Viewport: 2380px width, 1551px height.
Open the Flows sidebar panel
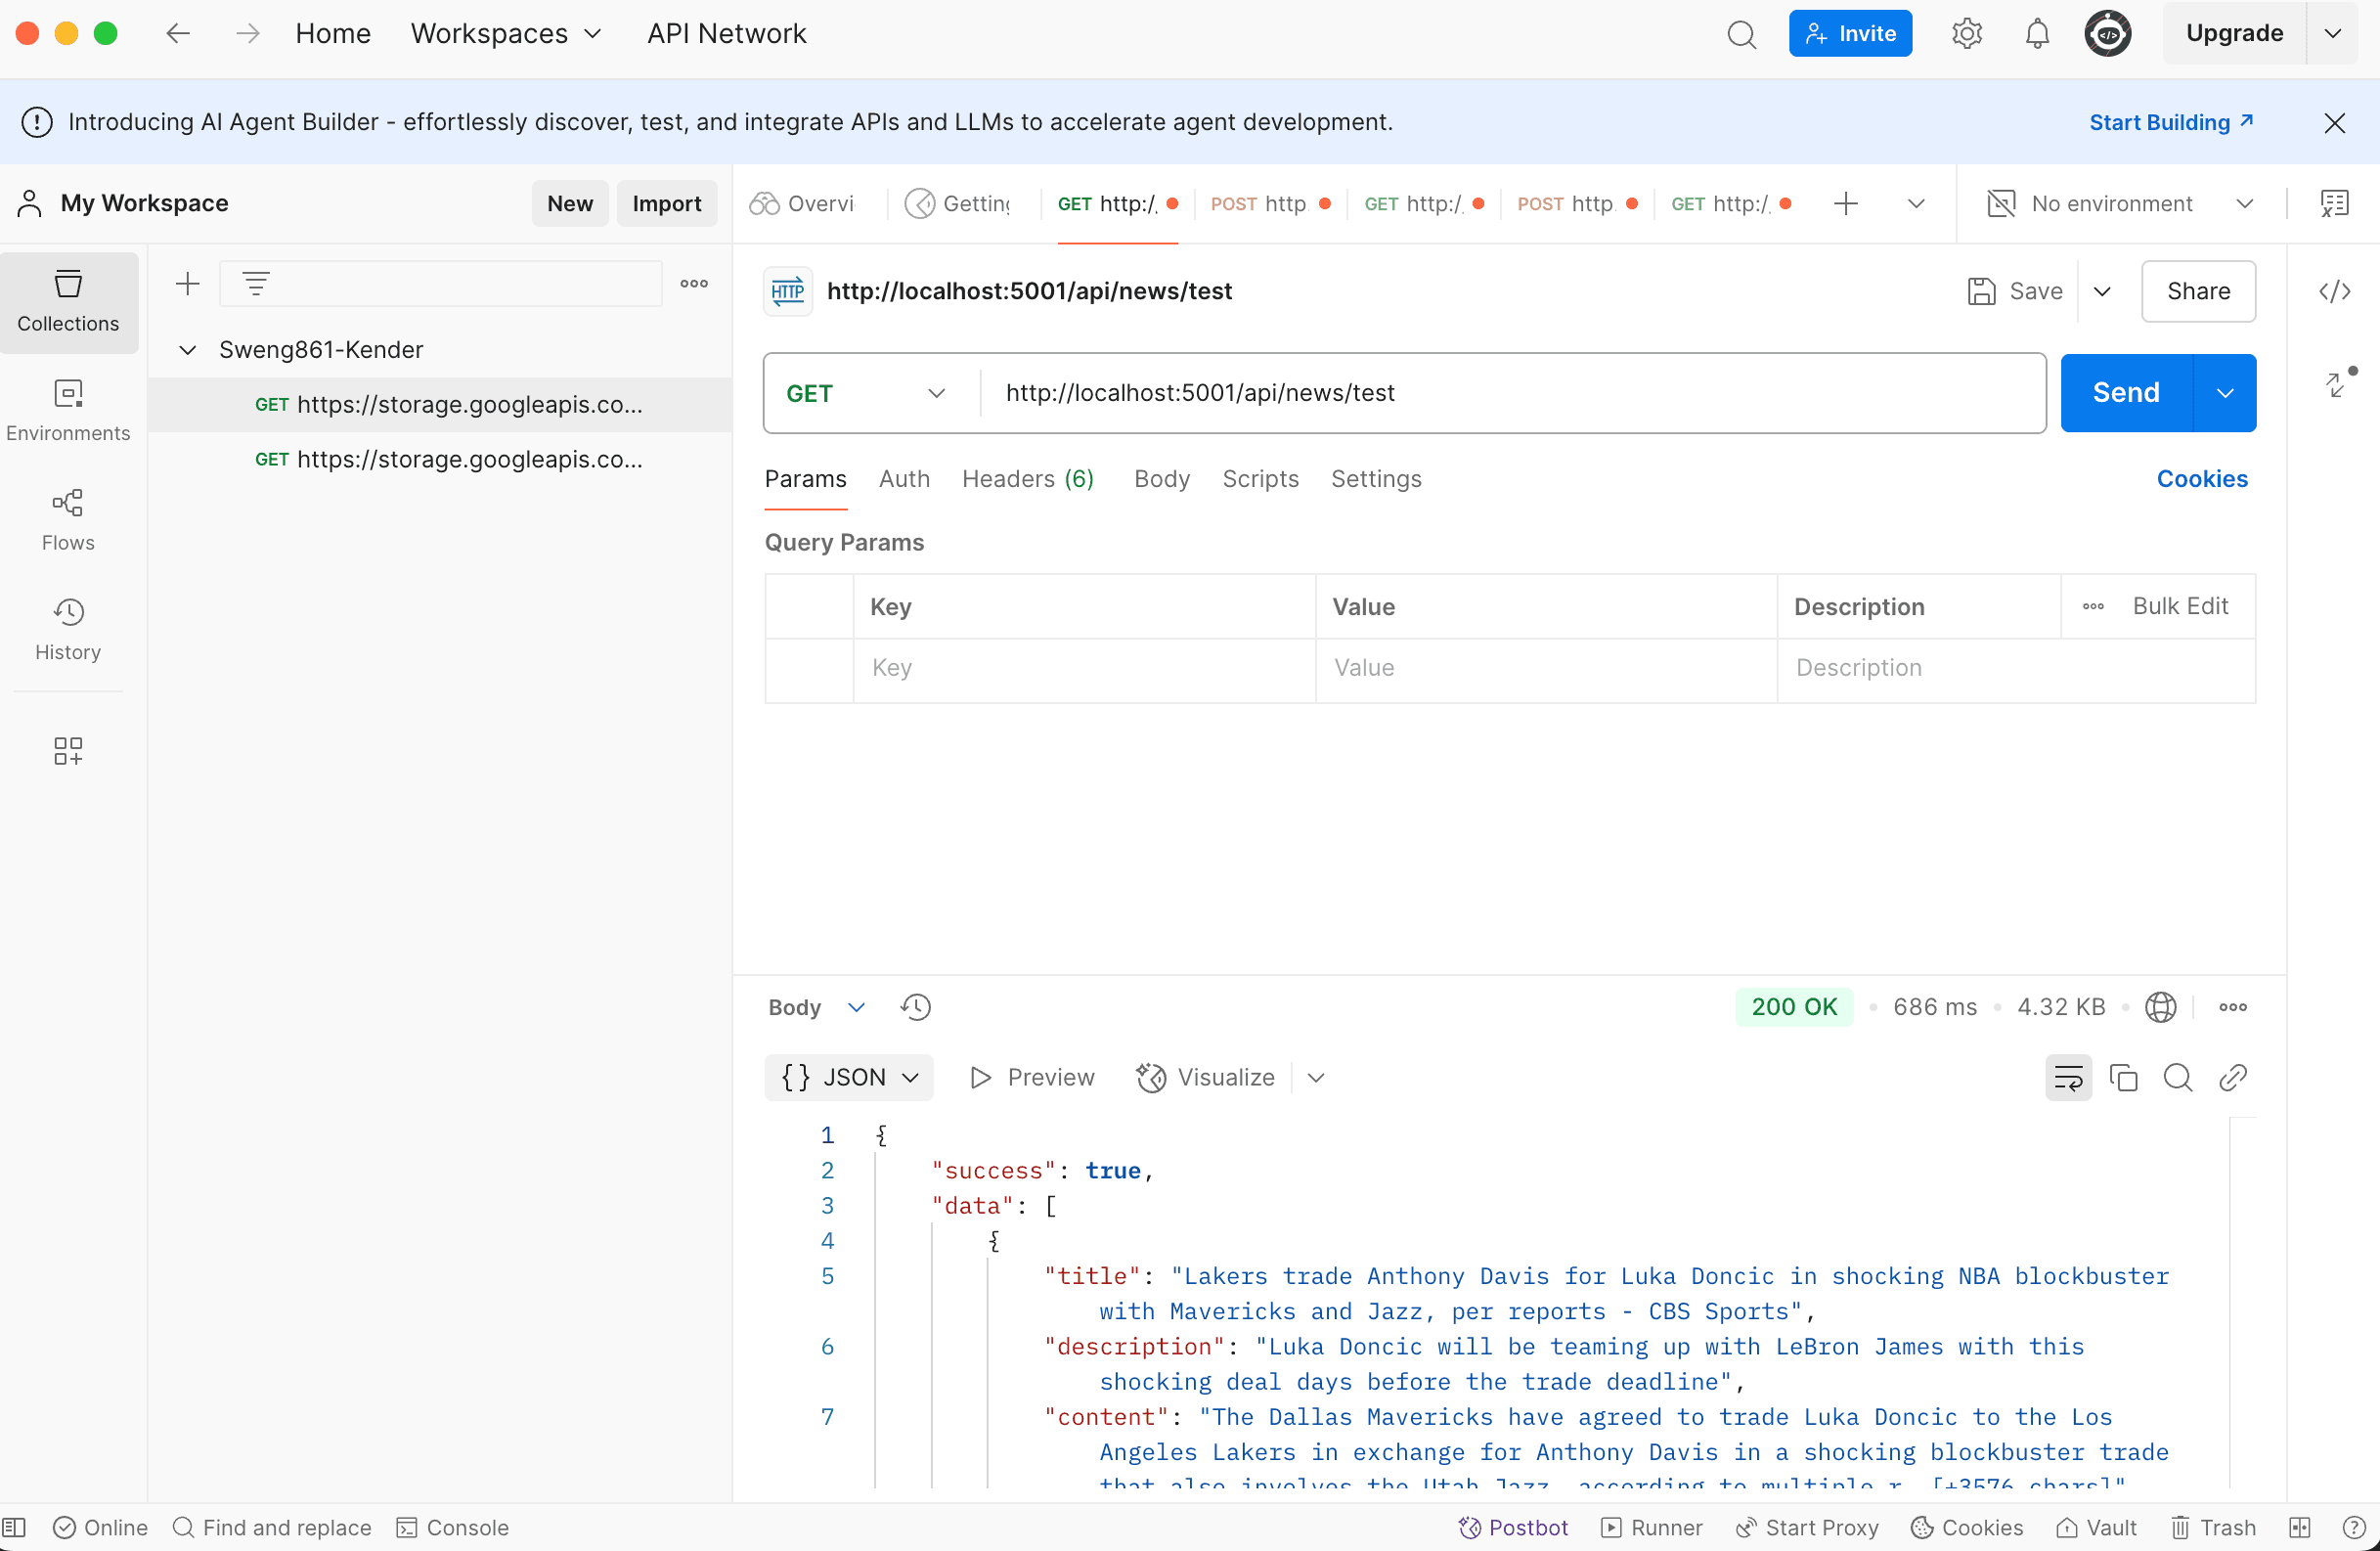click(x=68, y=520)
